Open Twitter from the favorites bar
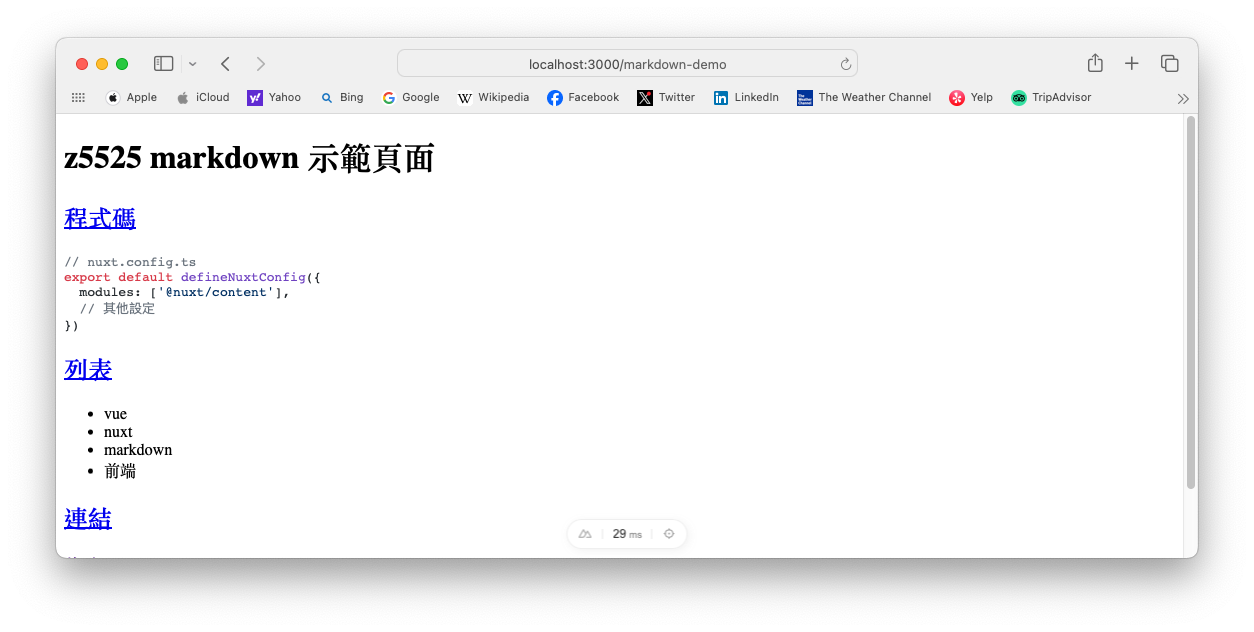The width and height of the screenshot is (1254, 632). coord(665,97)
